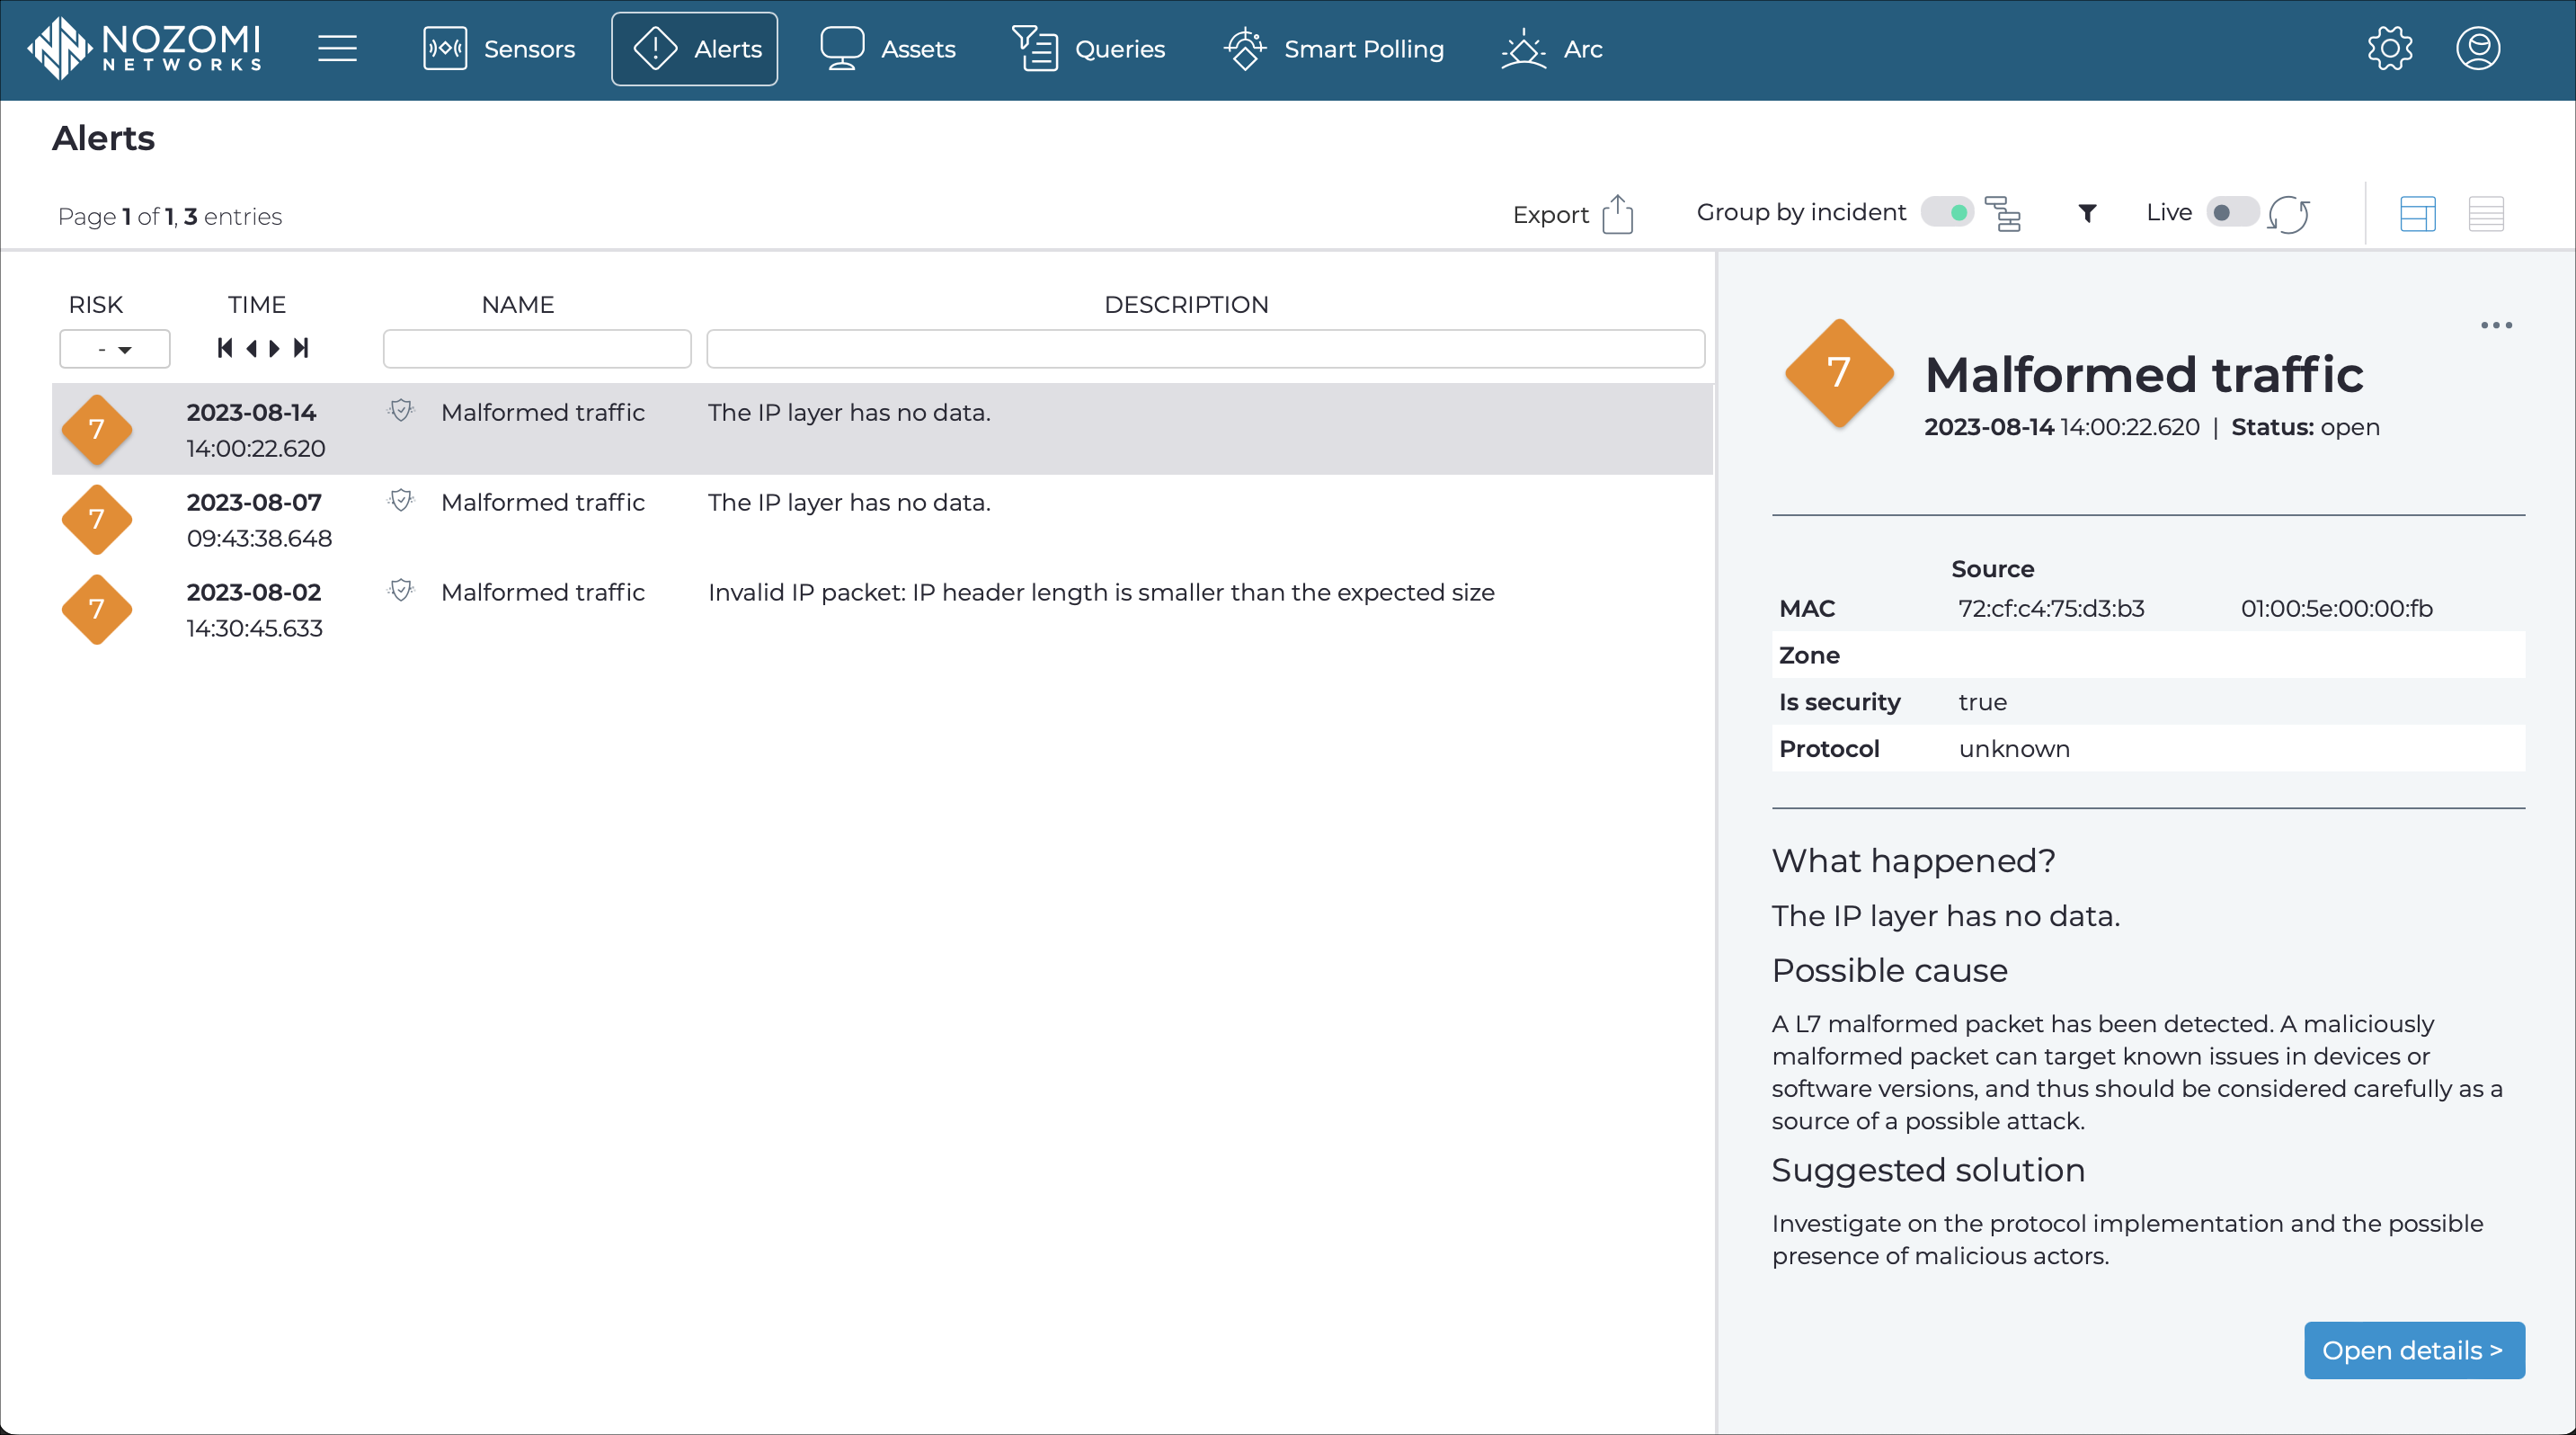Switch to split detail view layout
Viewport: 2576px width, 1435px height.
click(2417, 214)
